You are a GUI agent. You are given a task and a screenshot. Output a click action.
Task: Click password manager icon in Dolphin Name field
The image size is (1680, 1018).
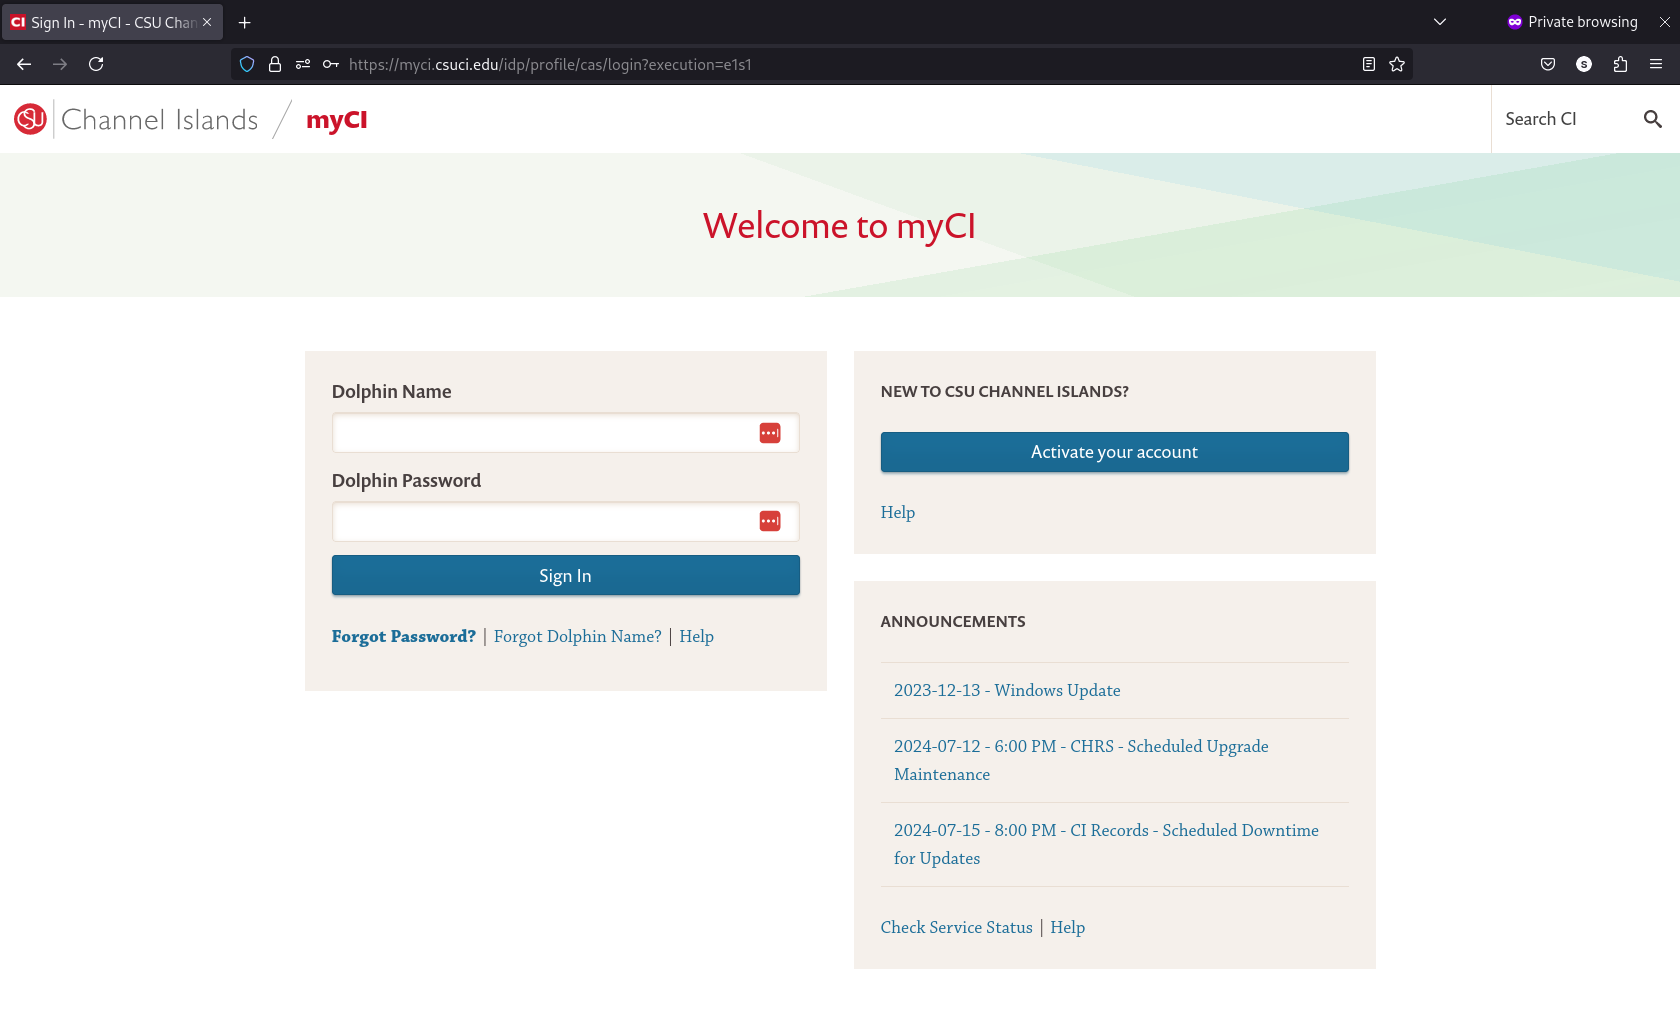point(770,433)
